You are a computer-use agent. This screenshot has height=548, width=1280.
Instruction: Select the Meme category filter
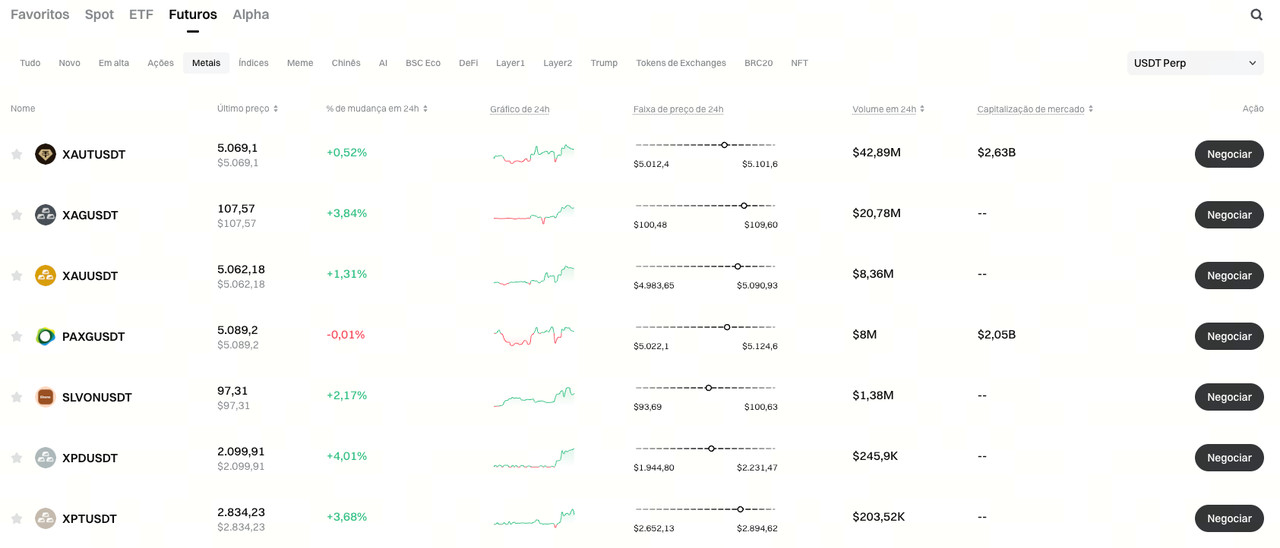pyautogui.click(x=300, y=63)
